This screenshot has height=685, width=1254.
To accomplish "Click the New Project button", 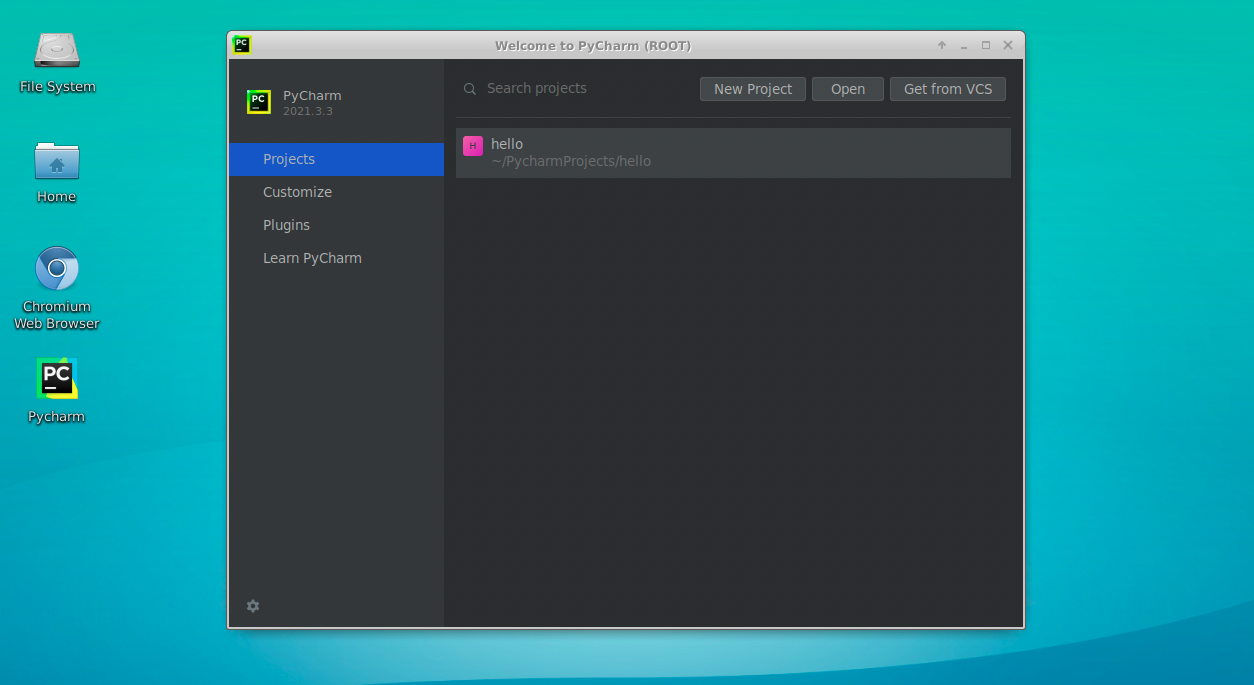I will click(x=753, y=89).
